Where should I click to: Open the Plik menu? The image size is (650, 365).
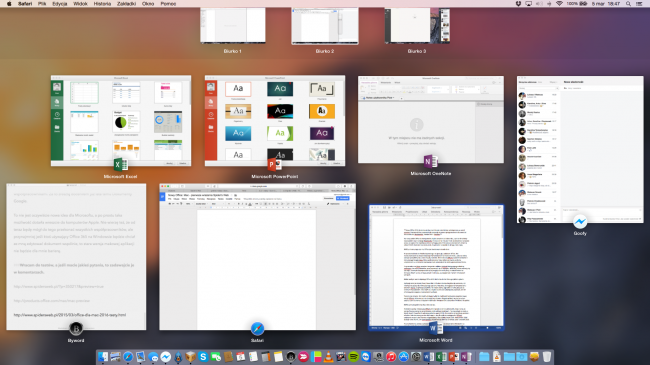[42, 4]
